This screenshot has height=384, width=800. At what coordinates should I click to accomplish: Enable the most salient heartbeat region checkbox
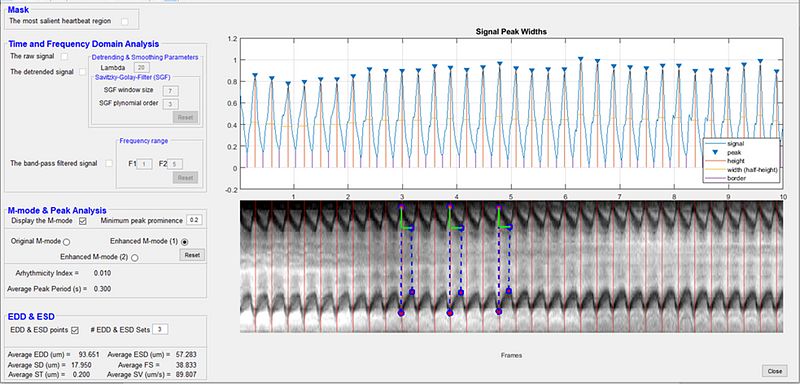124,21
